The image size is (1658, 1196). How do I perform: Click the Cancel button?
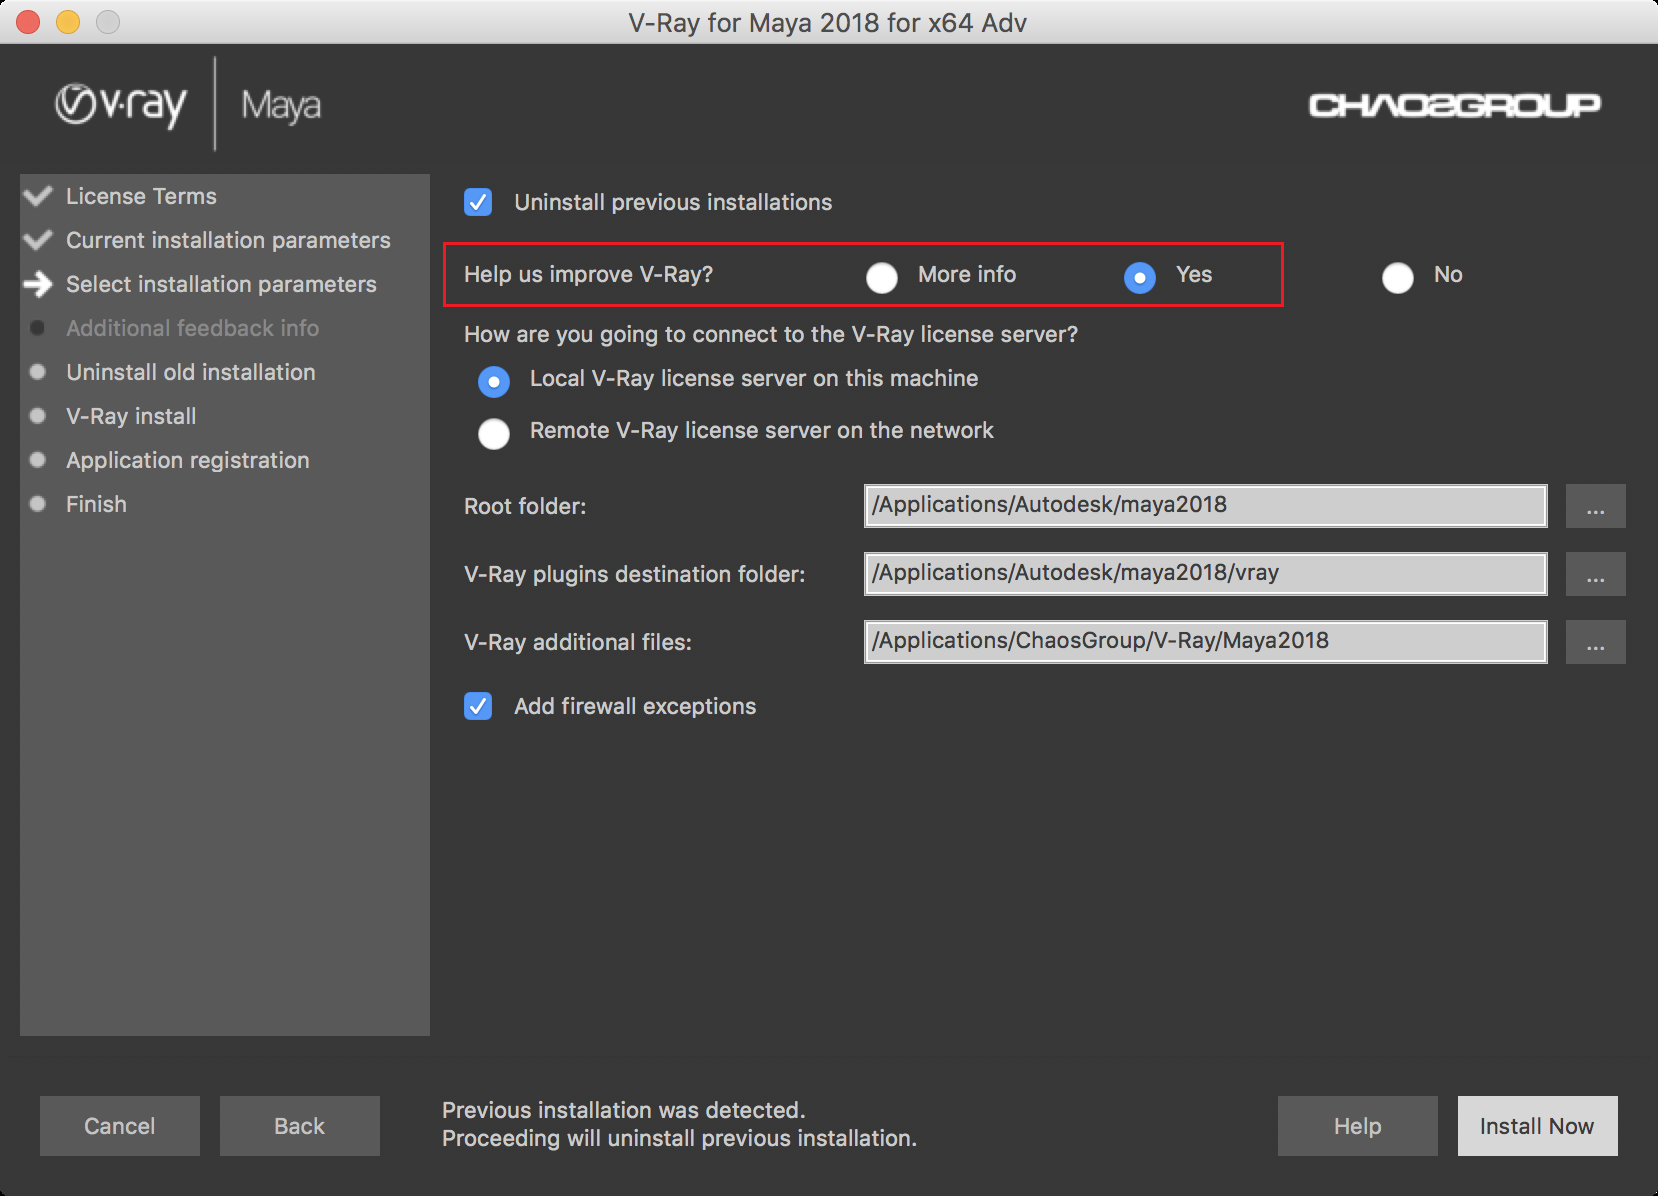click(x=120, y=1126)
